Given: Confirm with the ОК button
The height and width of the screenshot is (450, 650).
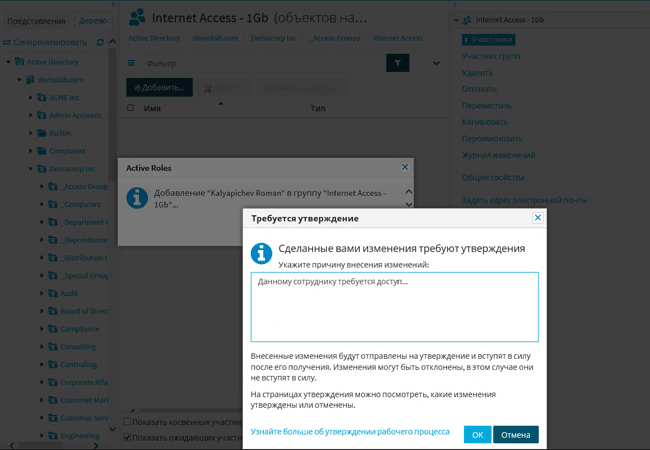Looking at the screenshot, I should (x=478, y=435).
